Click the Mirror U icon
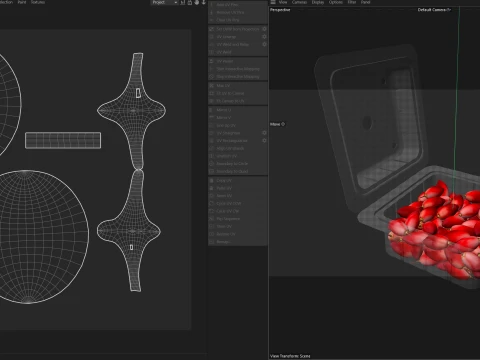The image size is (480, 360). point(211,110)
